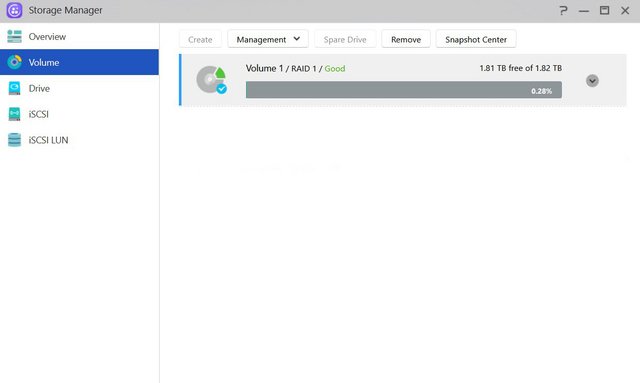The width and height of the screenshot is (640, 383).
Task: Click the Drive sidebar icon
Action: pos(14,88)
